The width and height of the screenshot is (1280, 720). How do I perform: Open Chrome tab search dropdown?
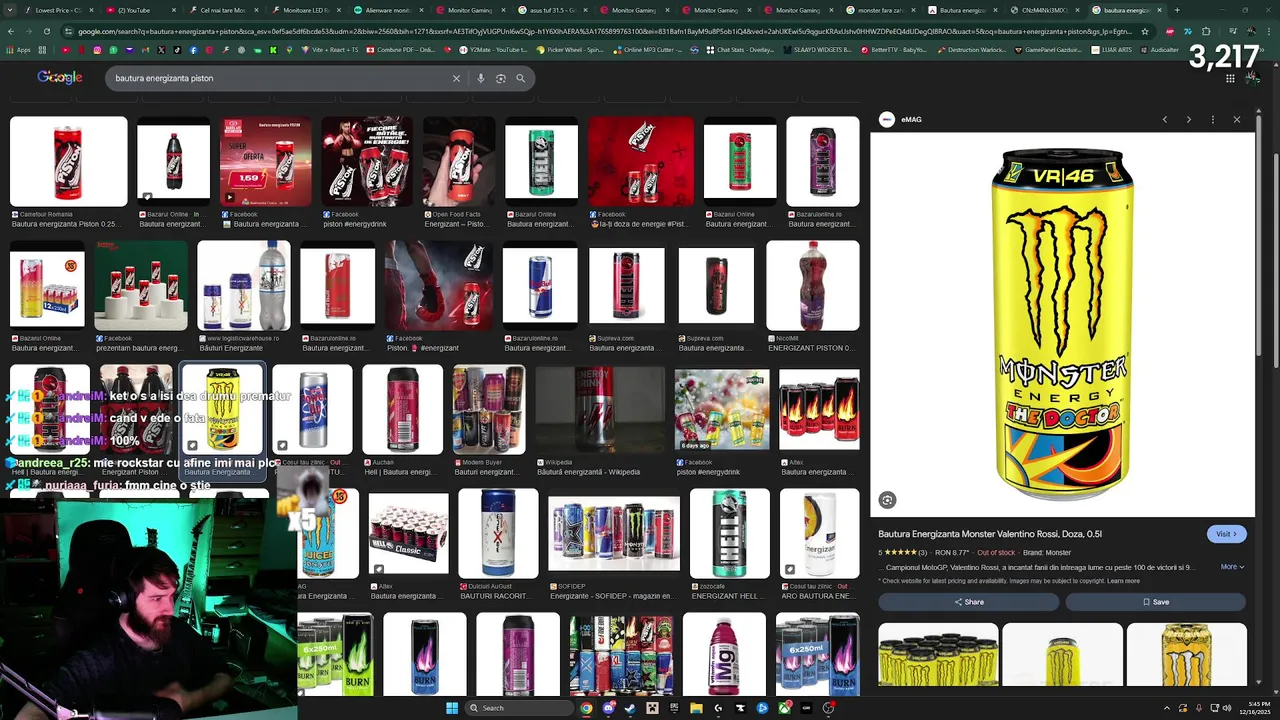(8, 10)
